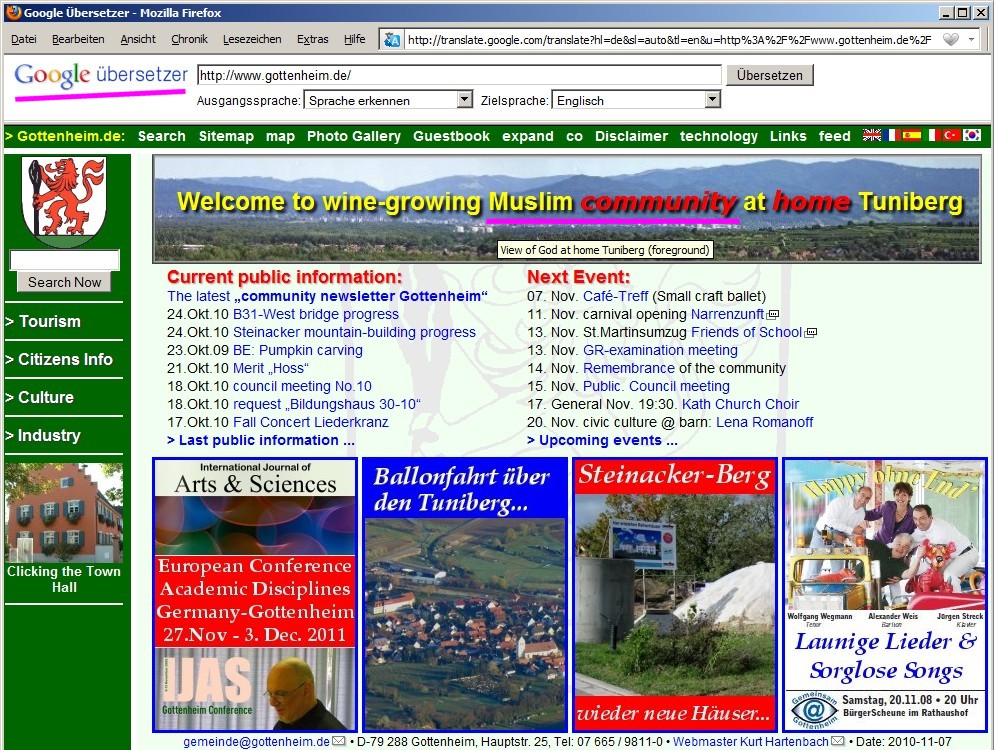Click the South Korean flag icon
Screen dimensions: 994x750
coord(972,136)
